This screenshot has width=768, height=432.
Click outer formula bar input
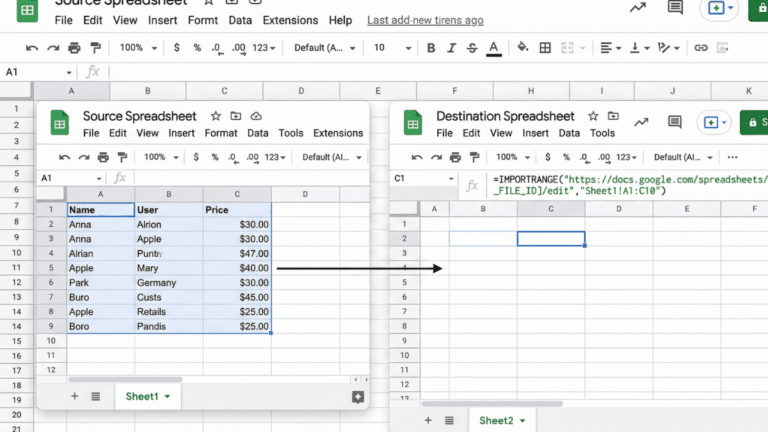click(438, 72)
